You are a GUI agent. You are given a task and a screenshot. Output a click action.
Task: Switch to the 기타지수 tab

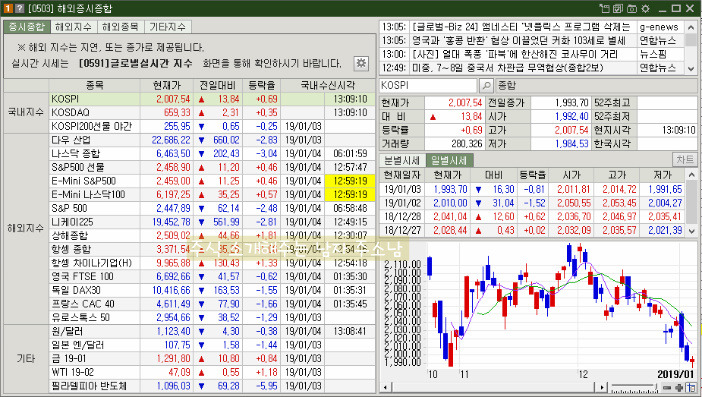click(x=167, y=27)
